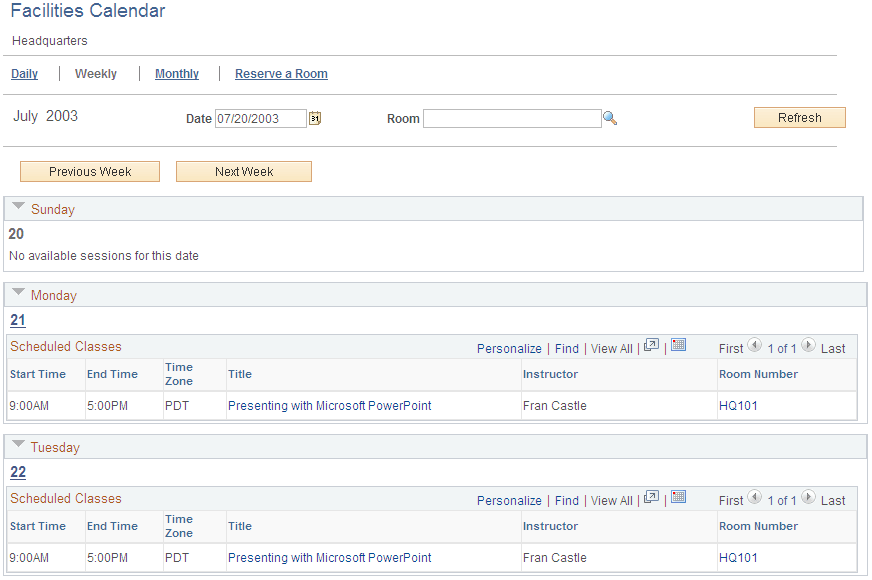The width and height of the screenshot is (872, 580).
Task: Sort Tuesday grid by Instructor
Action: point(551,526)
